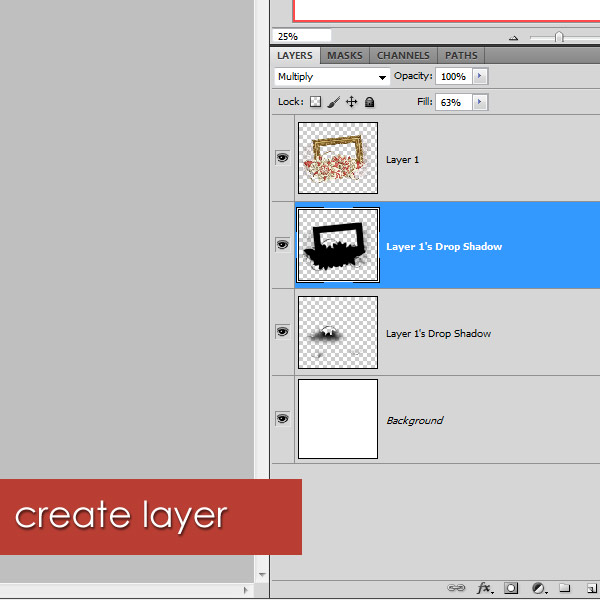Screen dimensions: 600x600
Task: Click the navigator zoom out mountains icon
Action: tap(514, 38)
